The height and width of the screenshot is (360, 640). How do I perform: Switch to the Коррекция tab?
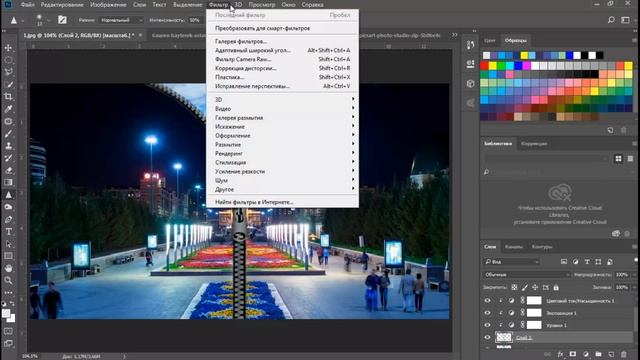click(534, 144)
